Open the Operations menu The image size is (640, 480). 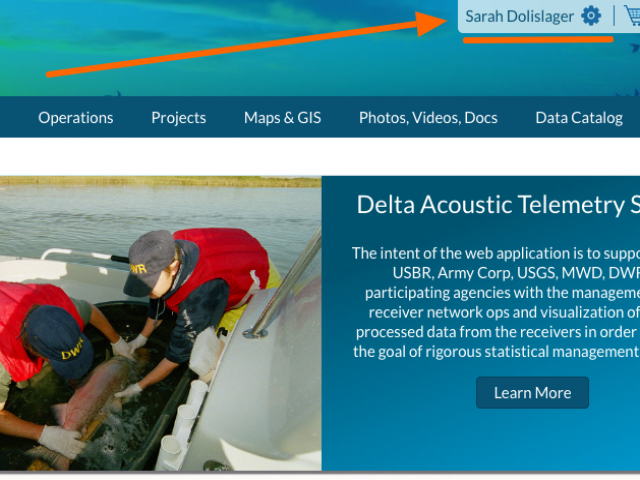[76, 118]
